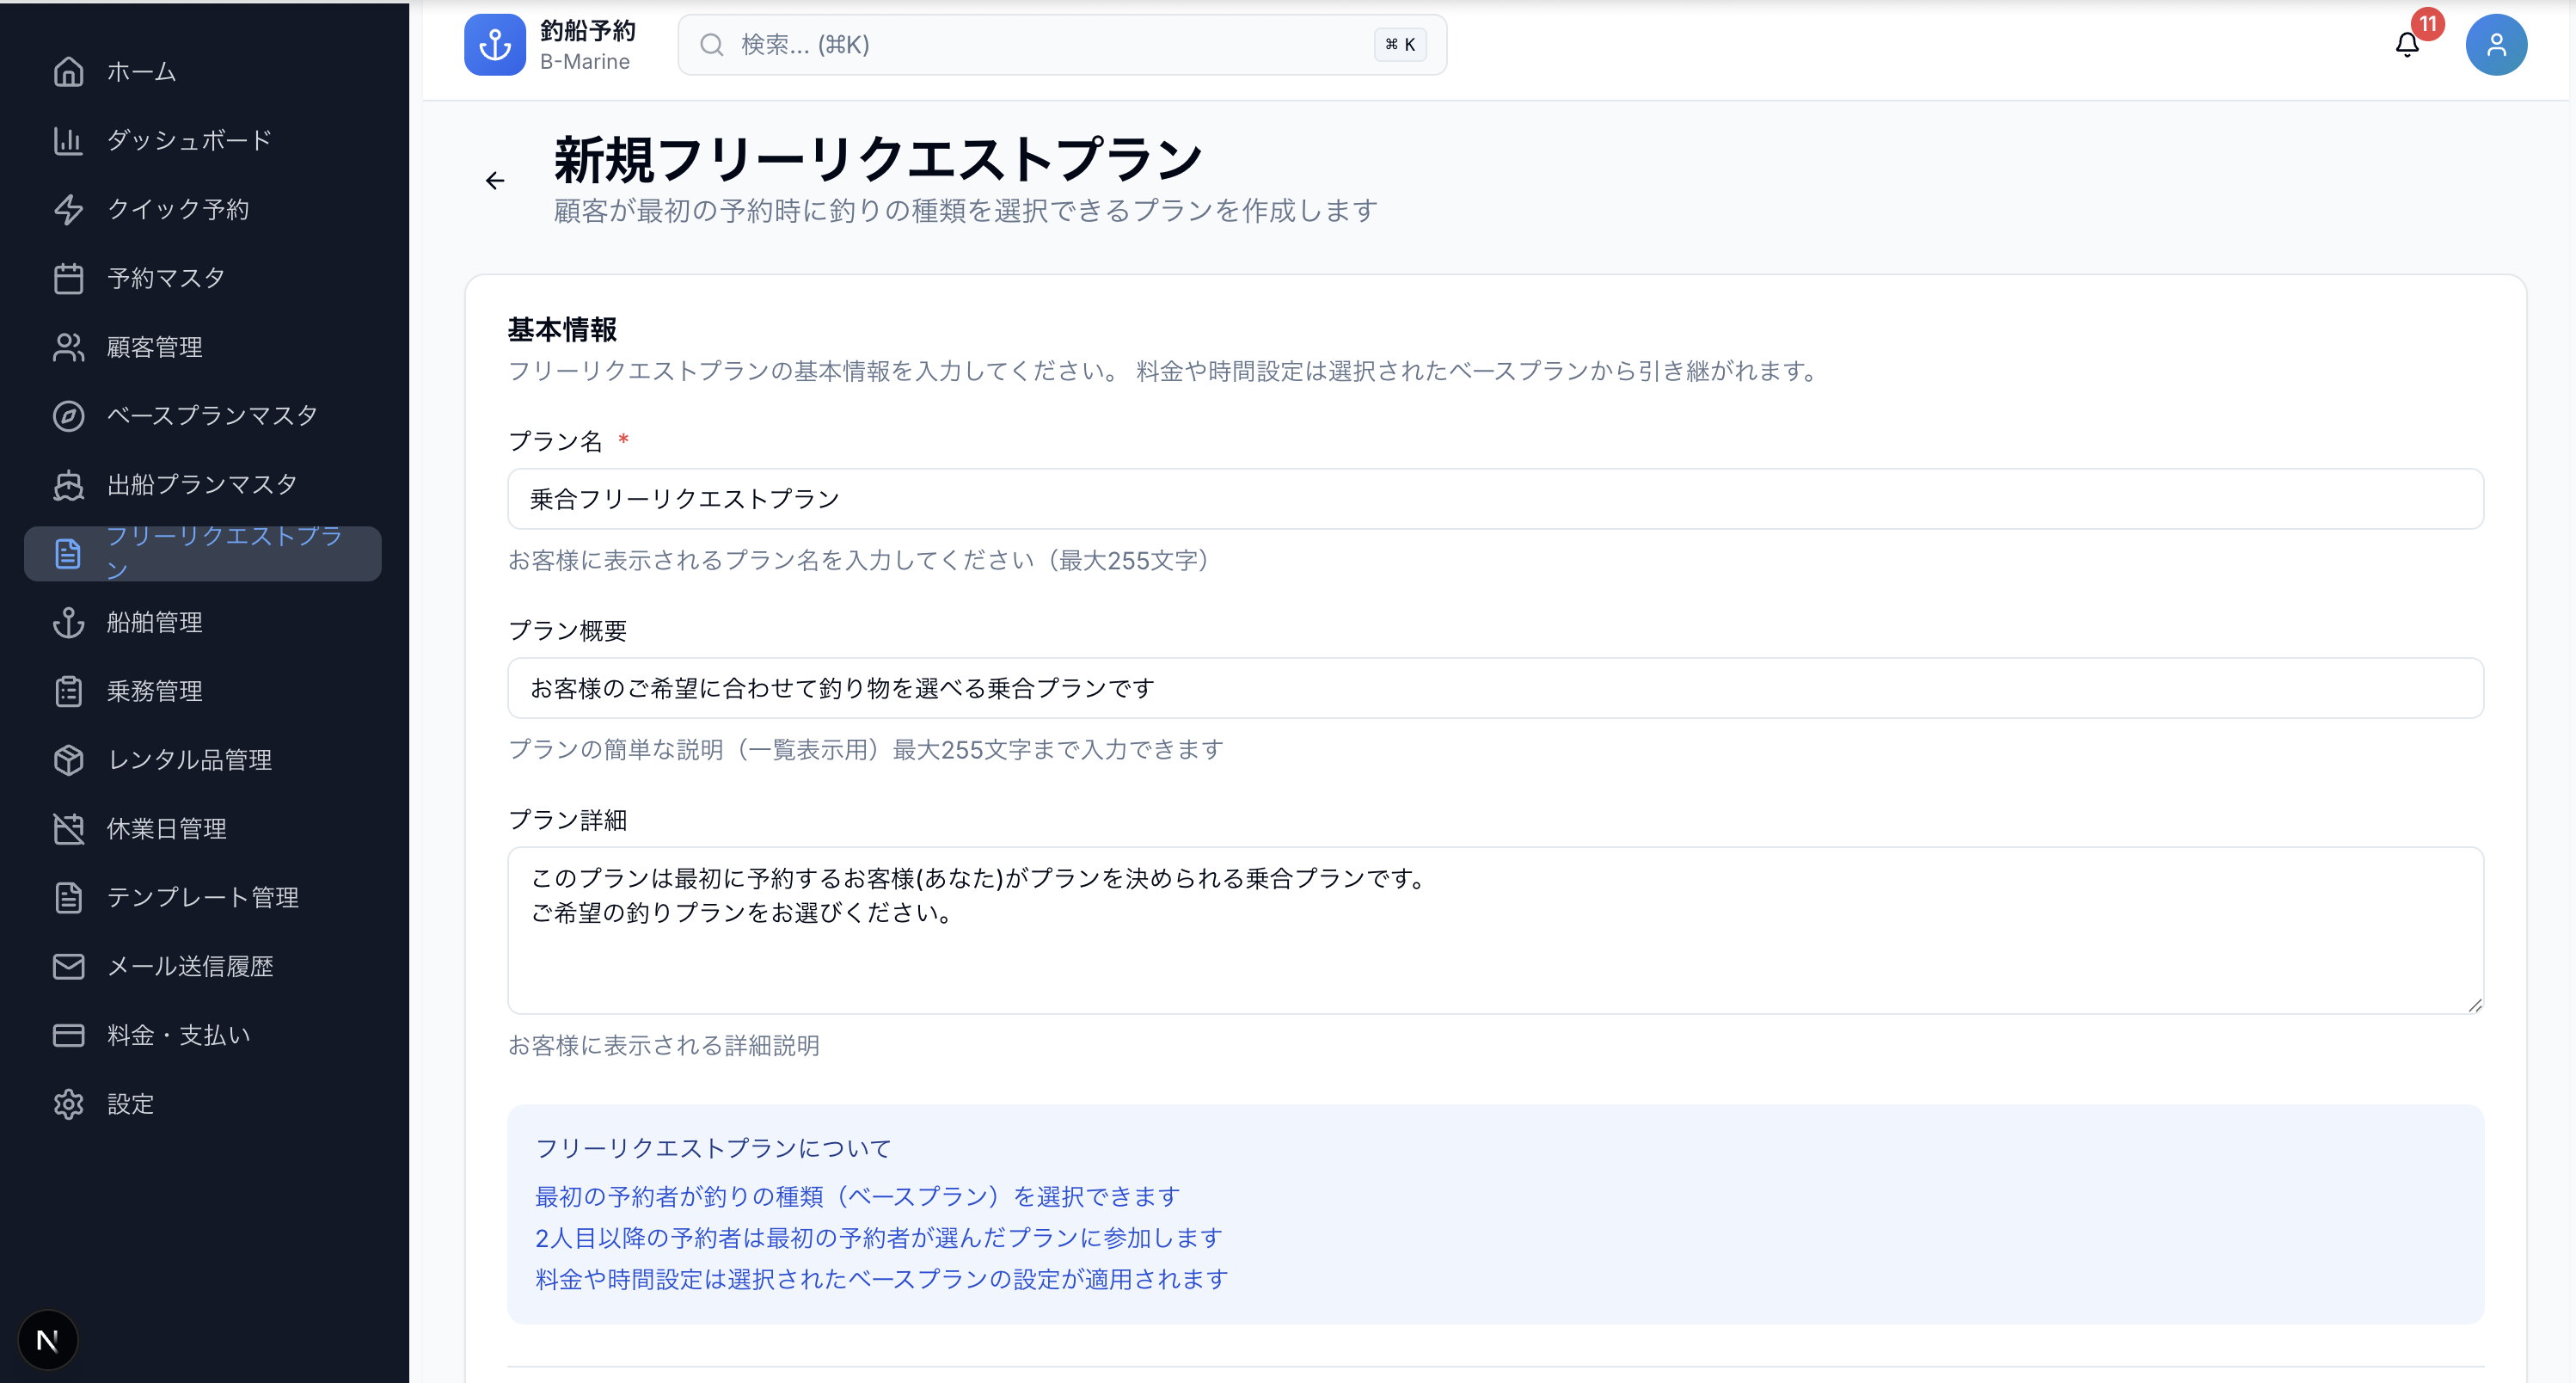
Task: Click the プラン詳細 textarea resize handle
Action: click(x=2474, y=1005)
